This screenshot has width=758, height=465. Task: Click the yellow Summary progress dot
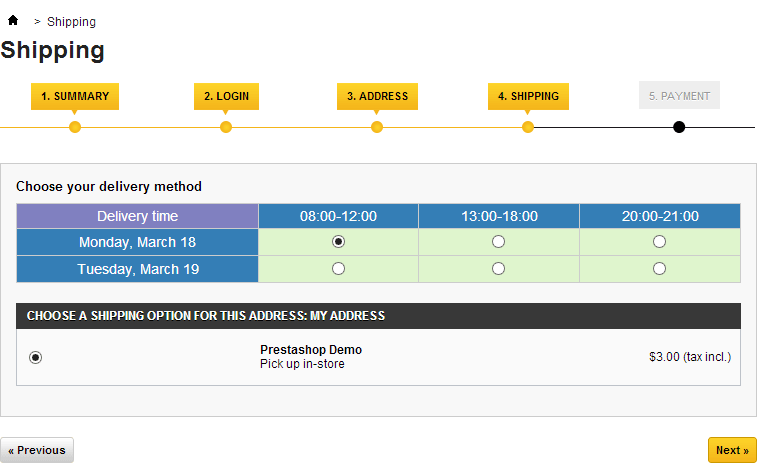(x=75, y=127)
